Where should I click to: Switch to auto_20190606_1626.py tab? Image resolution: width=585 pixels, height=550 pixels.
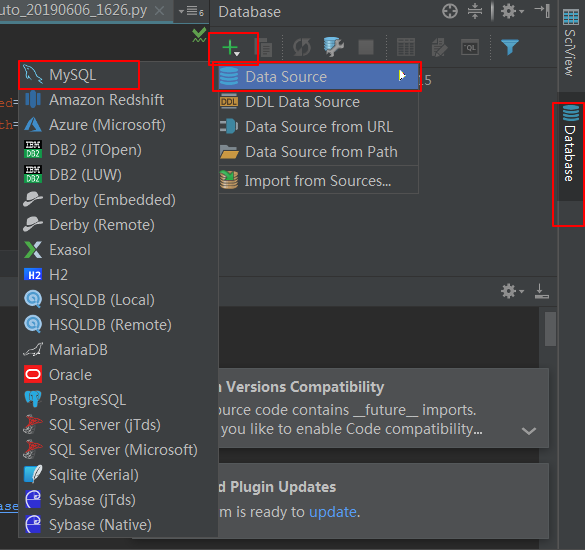pyautogui.click(x=73, y=10)
